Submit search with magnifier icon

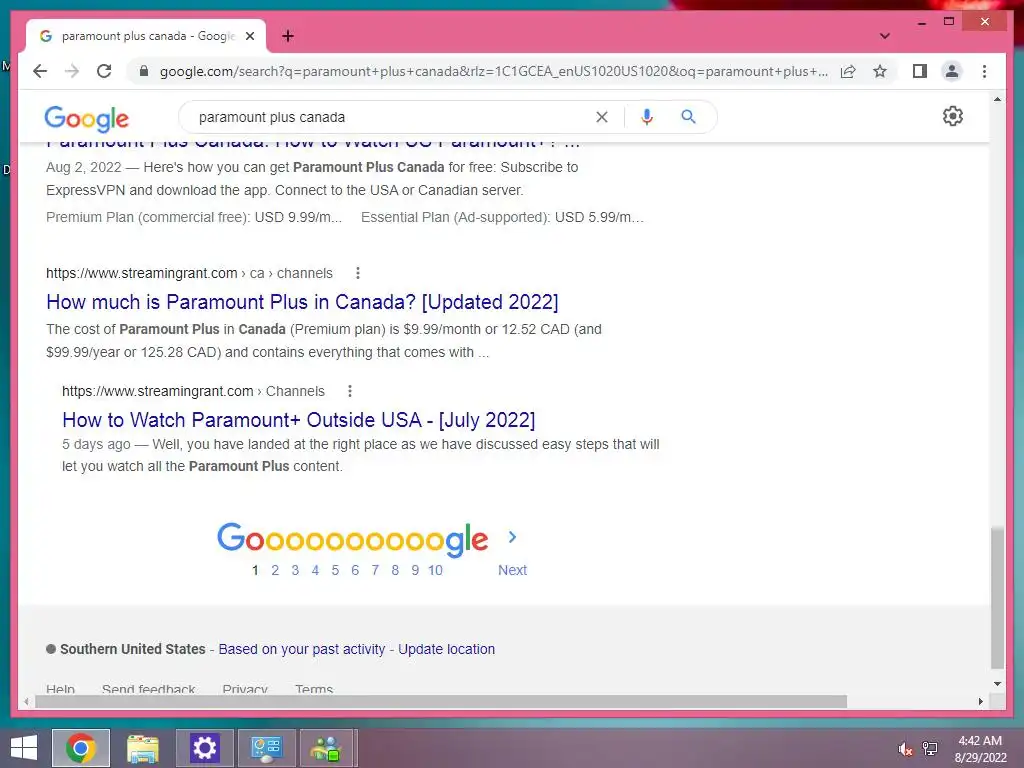point(688,117)
